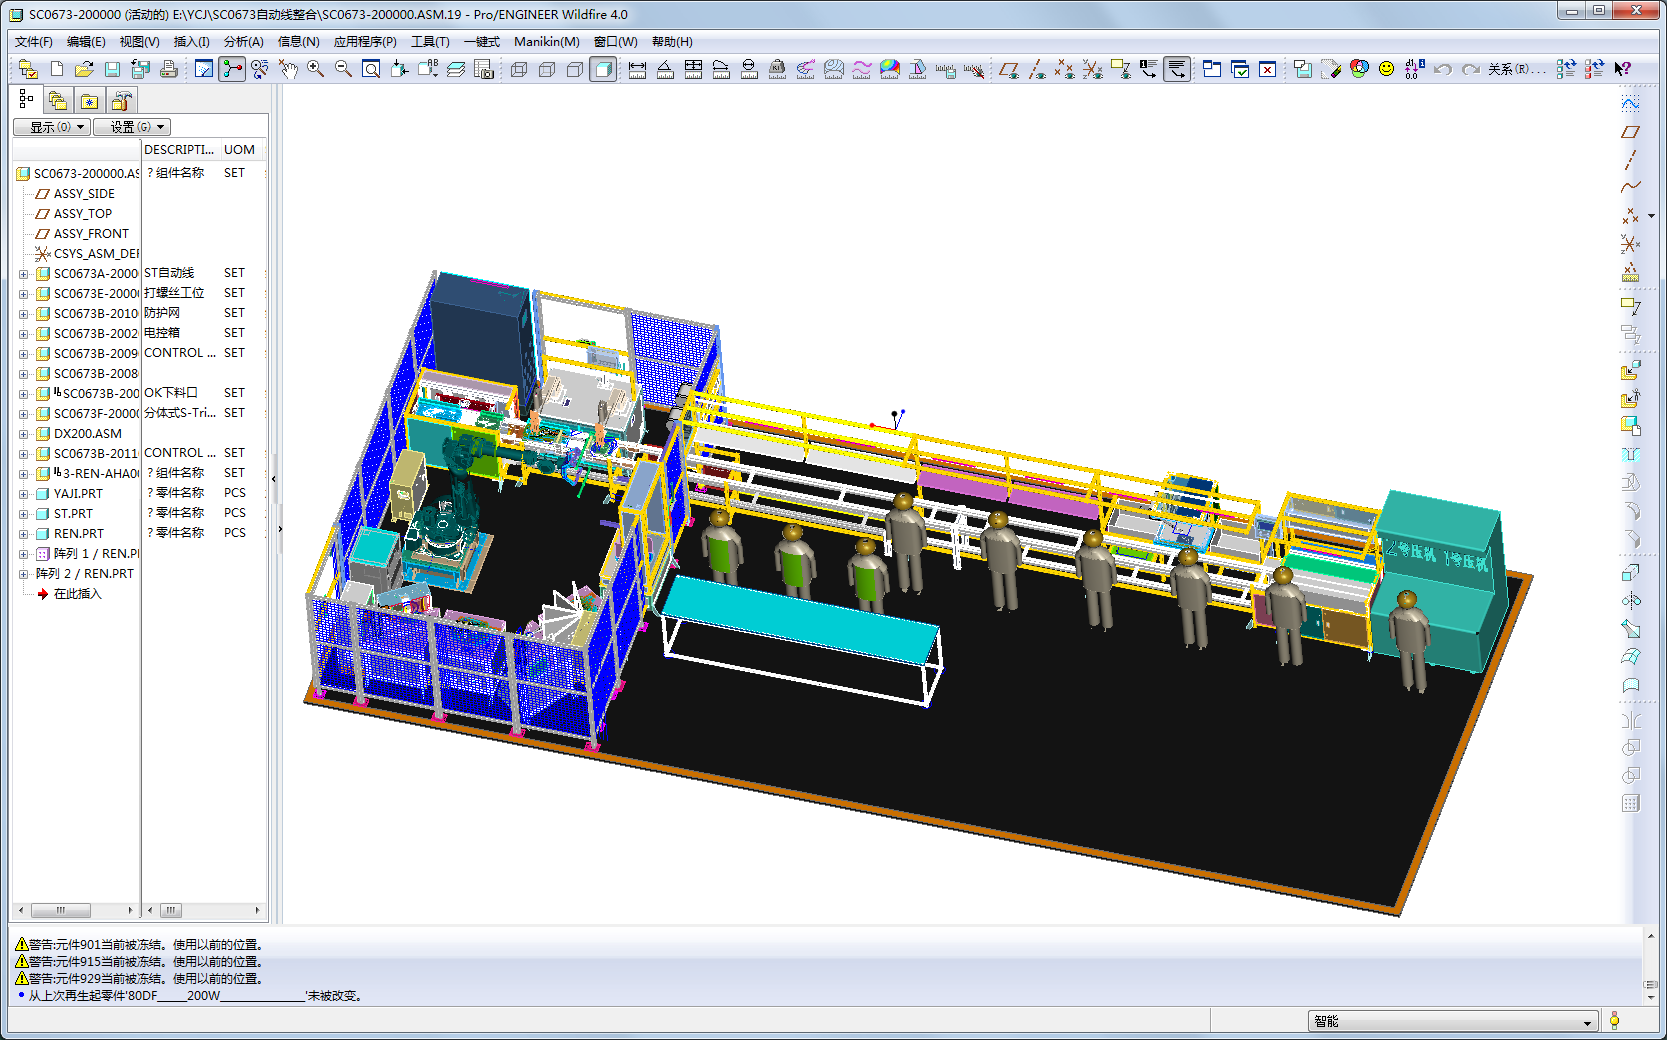
Task: Open the 分析(A) menu
Action: click(x=243, y=42)
